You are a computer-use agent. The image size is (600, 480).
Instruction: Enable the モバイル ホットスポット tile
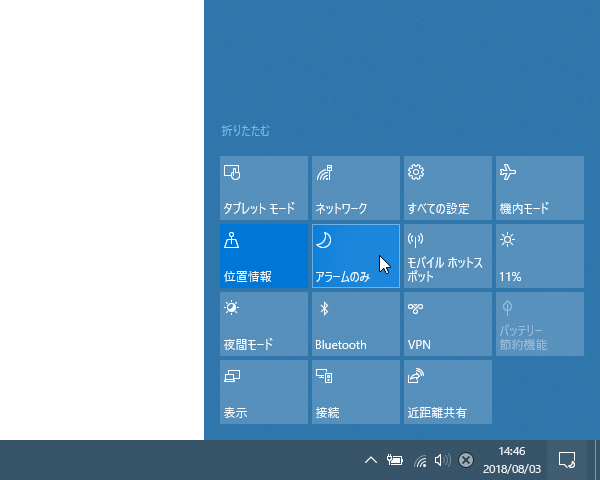[448, 256]
